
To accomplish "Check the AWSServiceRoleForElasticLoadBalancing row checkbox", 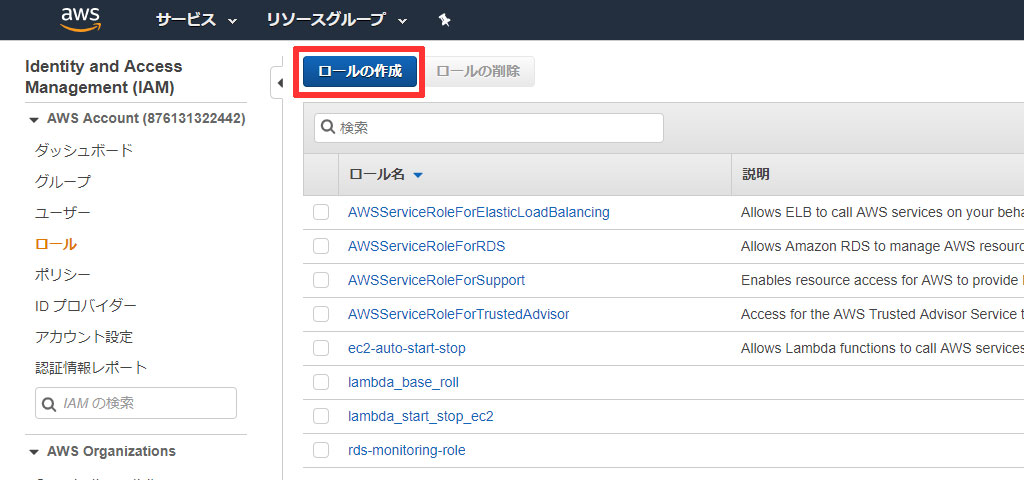I will 321,212.
